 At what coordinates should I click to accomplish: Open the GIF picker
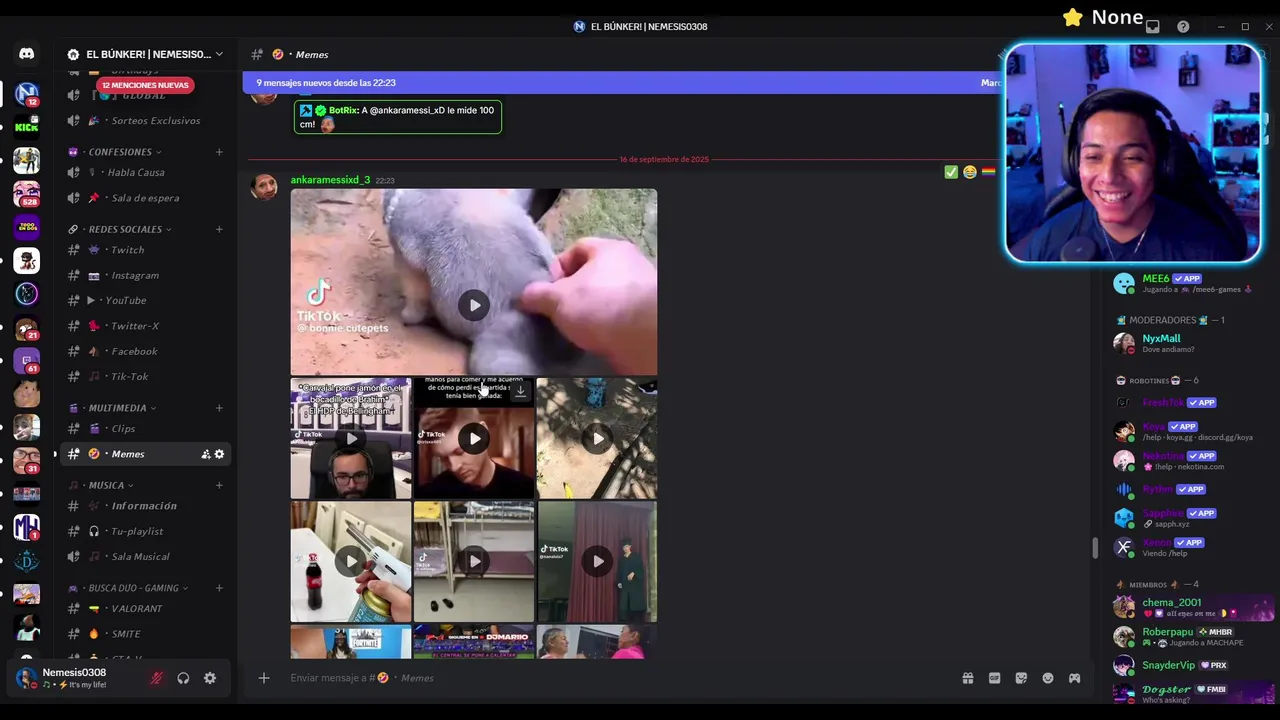(994, 678)
